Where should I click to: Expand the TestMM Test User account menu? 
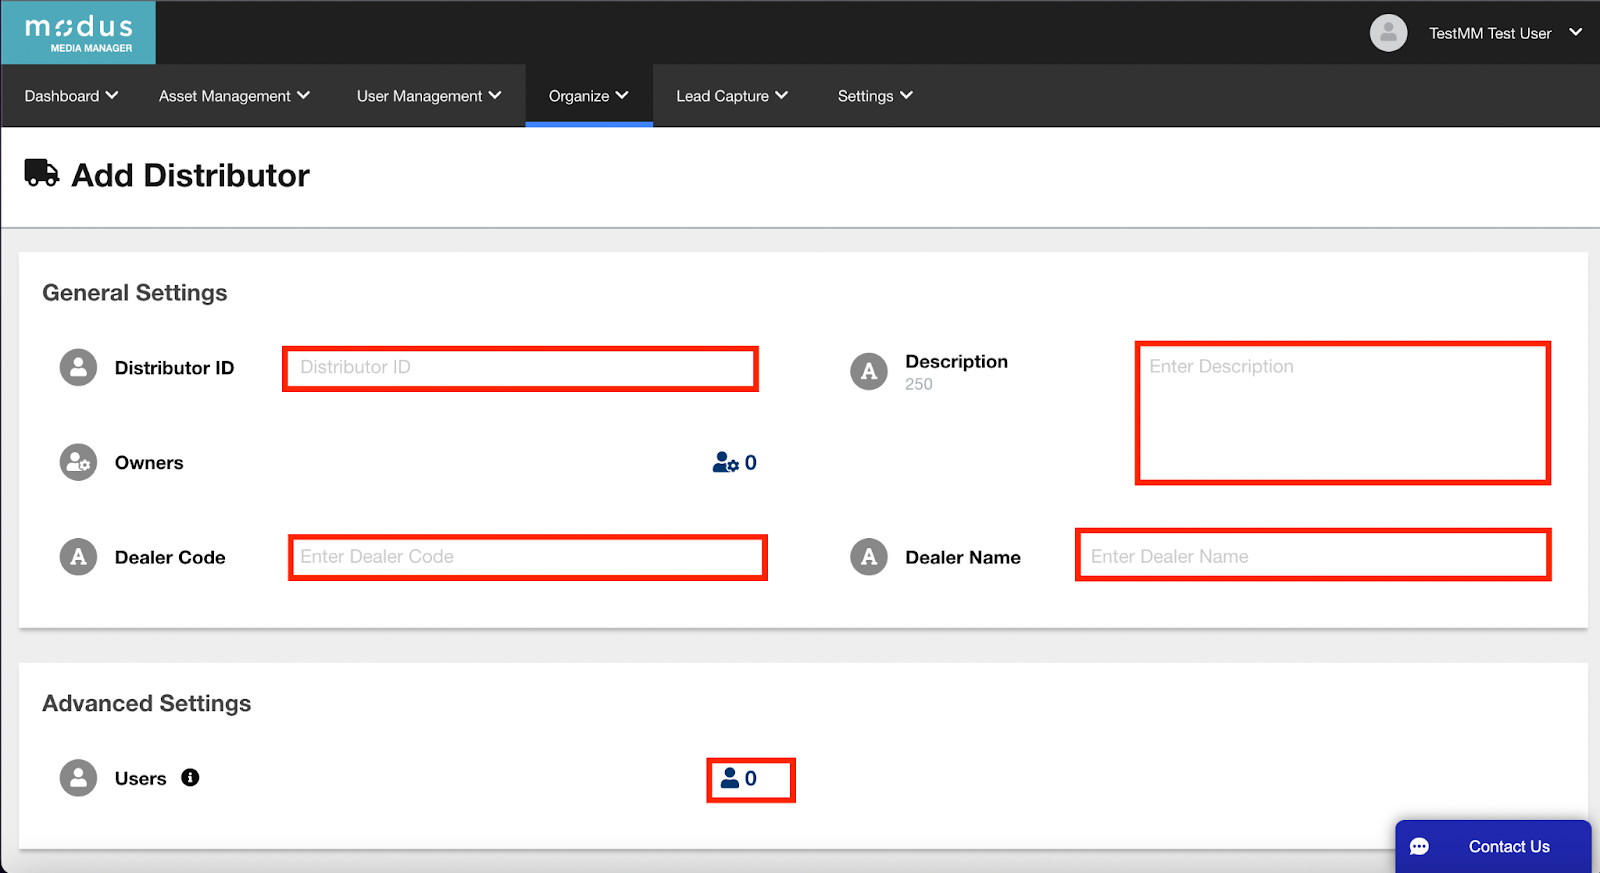click(1576, 33)
